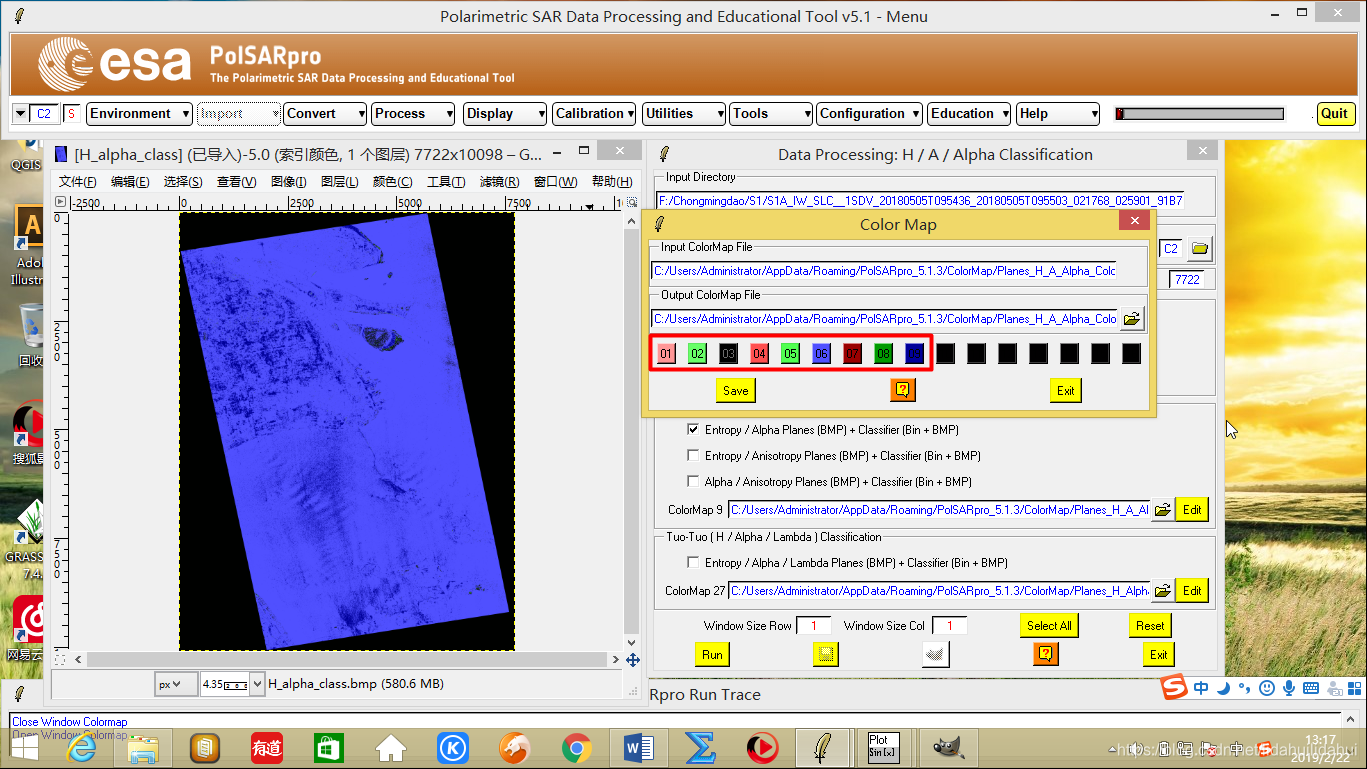Image resolution: width=1367 pixels, height=769 pixels.
Task: Click Run button in Data Processing
Action: (x=712, y=654)
